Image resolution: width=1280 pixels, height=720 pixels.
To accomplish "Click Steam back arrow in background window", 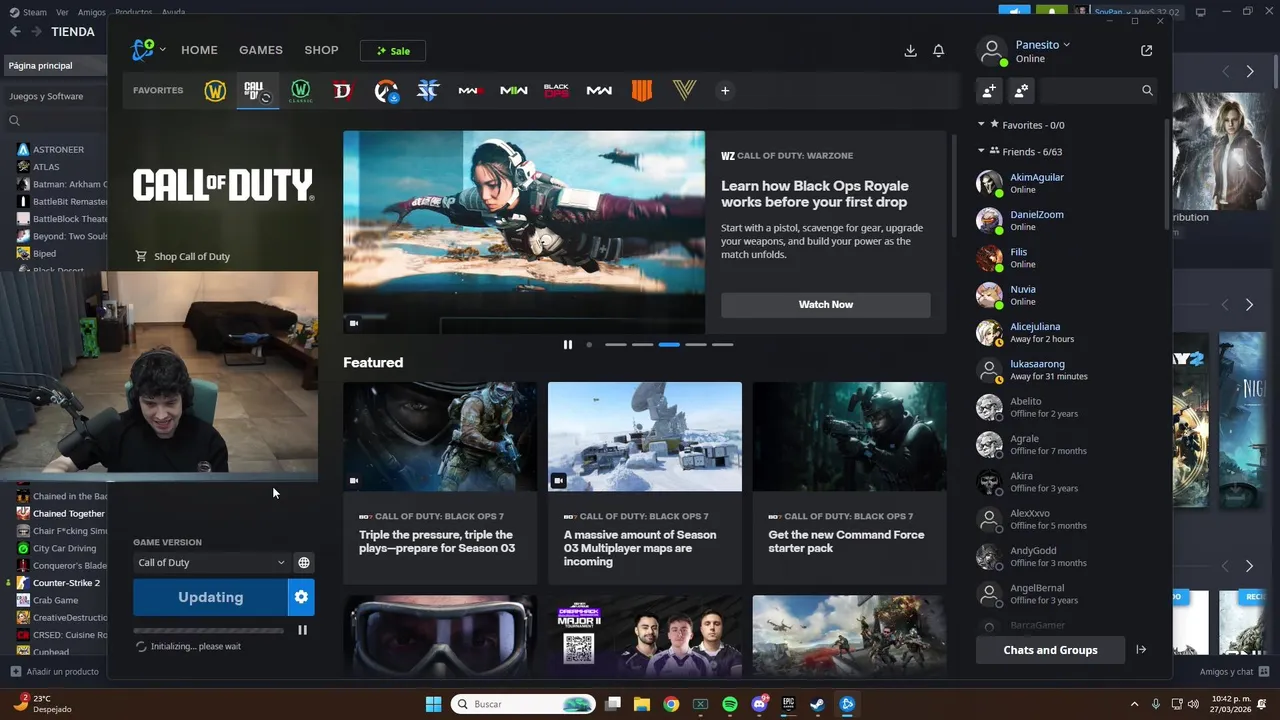I will coord(15,32).
